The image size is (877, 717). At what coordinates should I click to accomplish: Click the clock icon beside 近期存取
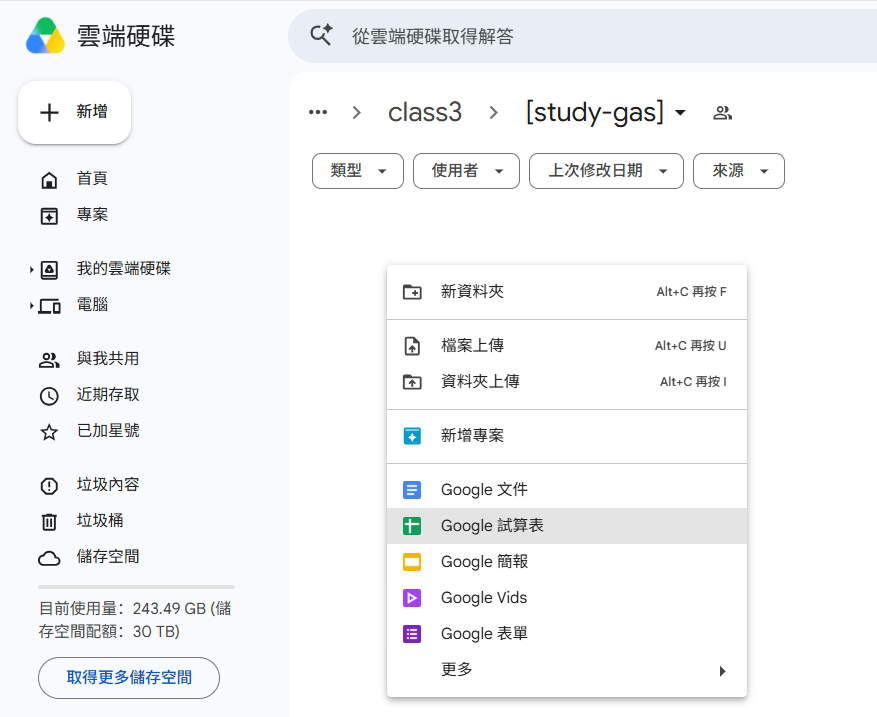point(49,396)
